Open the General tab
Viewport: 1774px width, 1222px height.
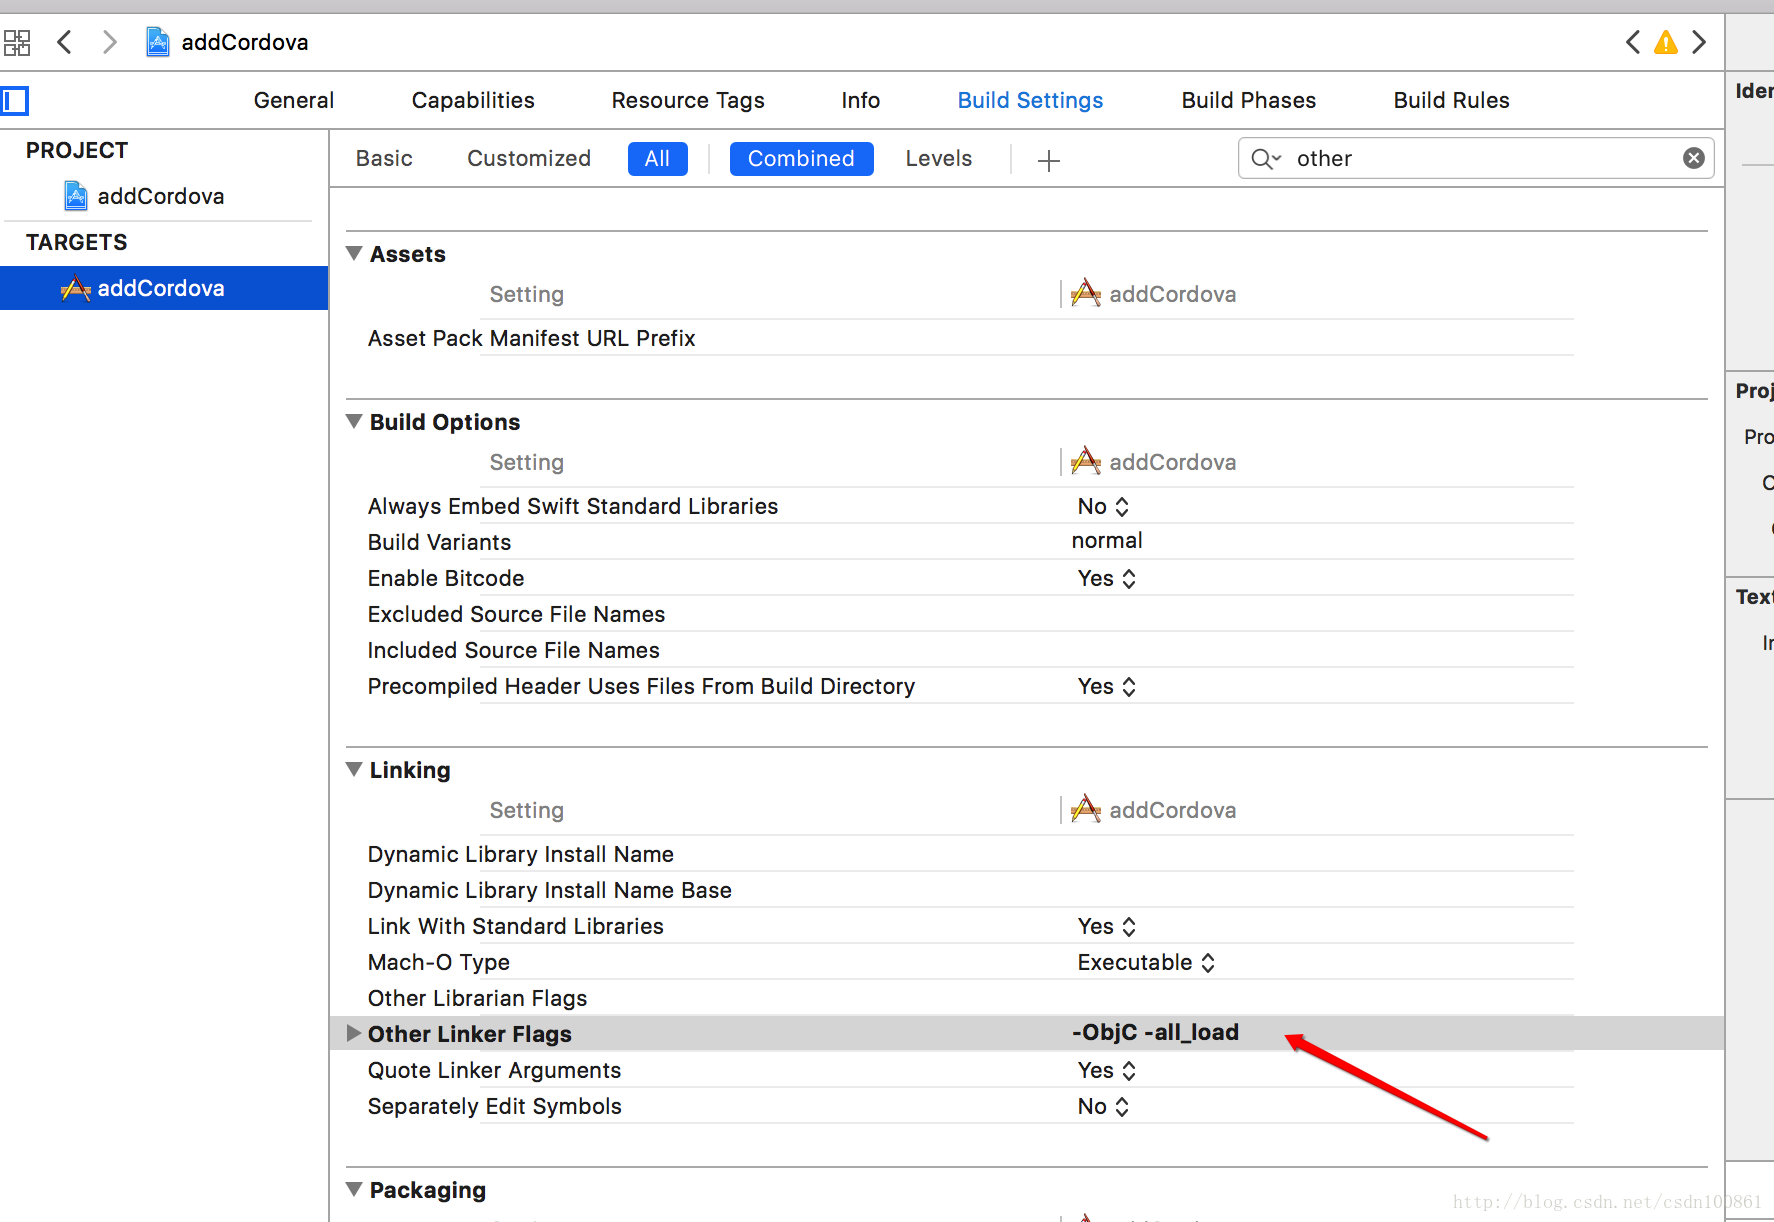point(294,100)
